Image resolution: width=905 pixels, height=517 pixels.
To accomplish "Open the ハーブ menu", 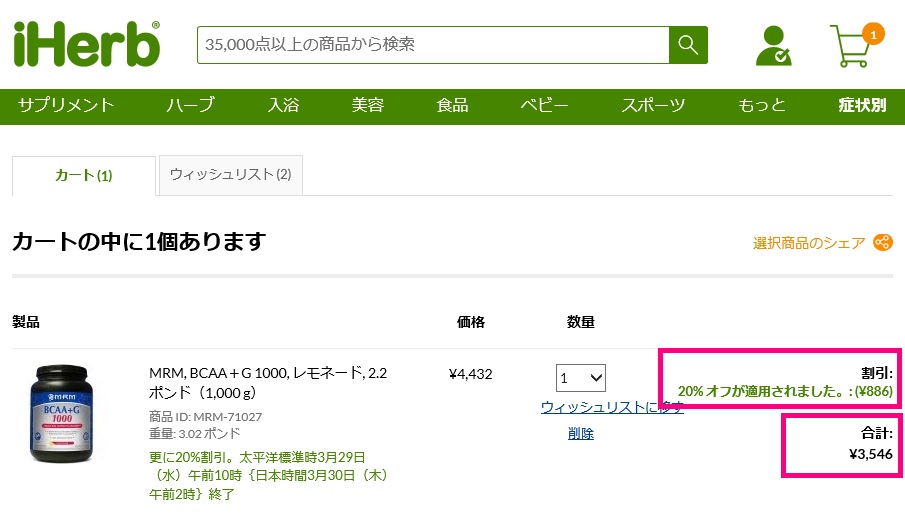I will [x=190, y=105].
